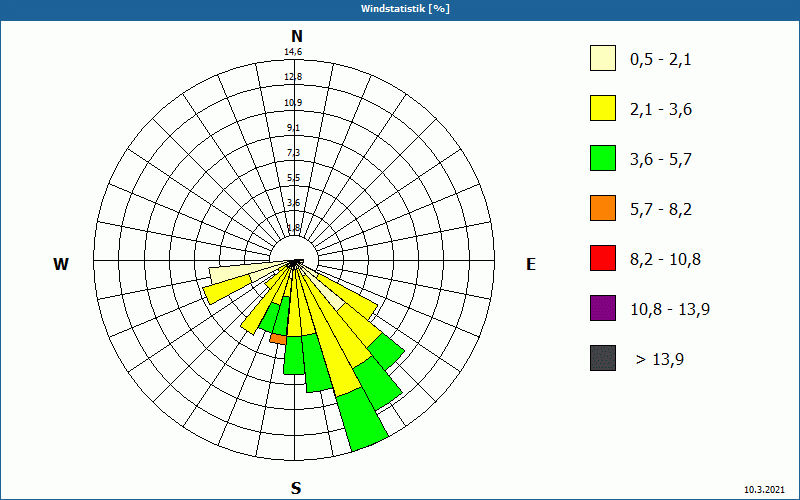Click the legend label '10,8 - 13,9'

(x=670, y=310)
